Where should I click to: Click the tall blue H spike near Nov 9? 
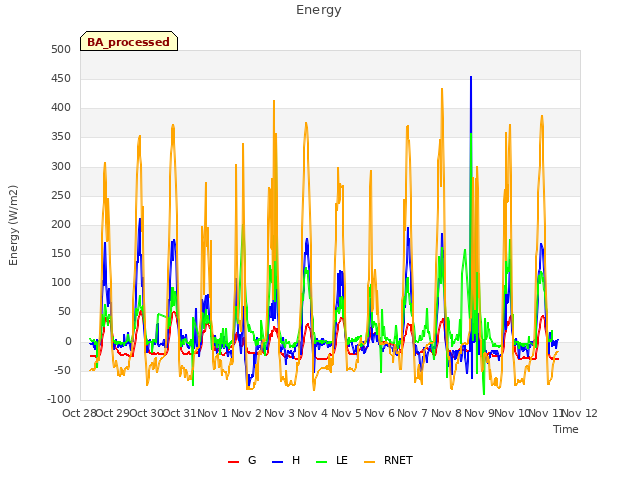coord(471,106)
